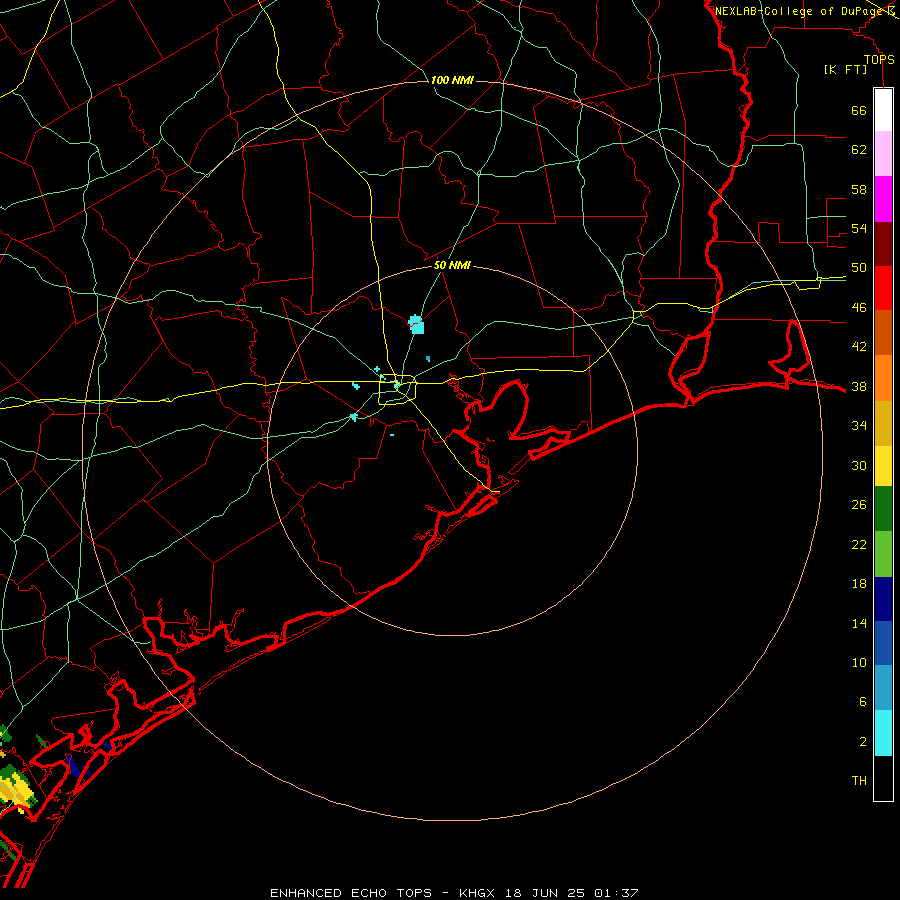Click the yellow Houston loop highway box
Image resolution: width=900 pixels, height=900 pixels.
click(397, 390)
